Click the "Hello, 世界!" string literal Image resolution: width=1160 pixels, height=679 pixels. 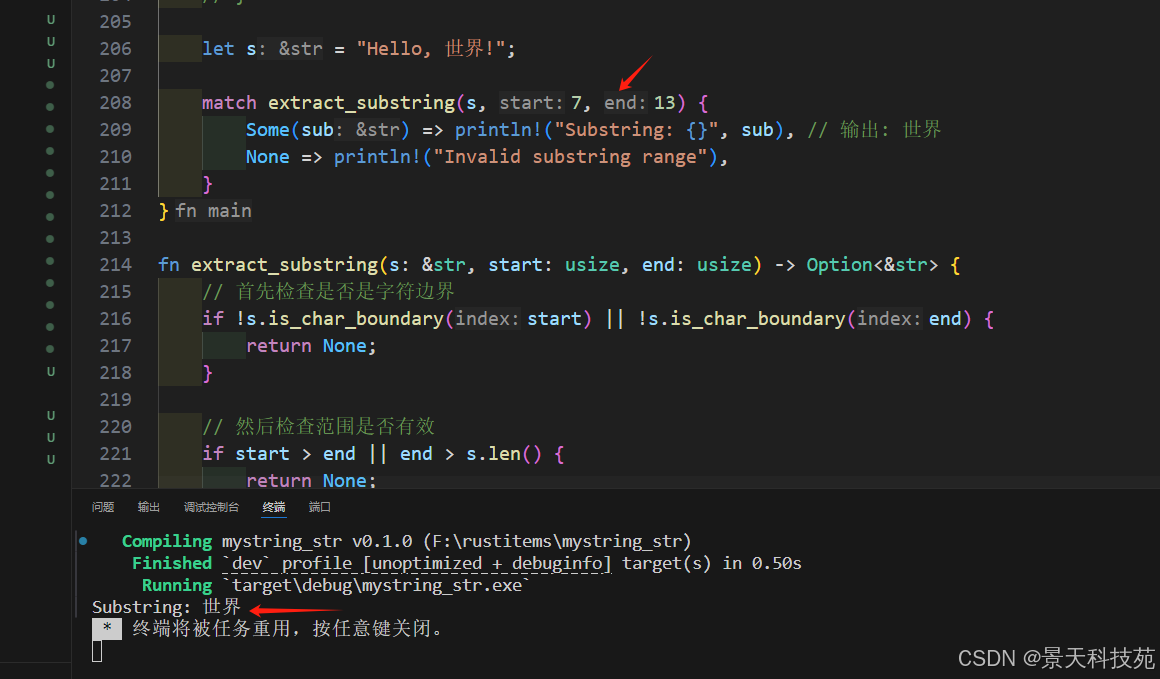[431, 49]
